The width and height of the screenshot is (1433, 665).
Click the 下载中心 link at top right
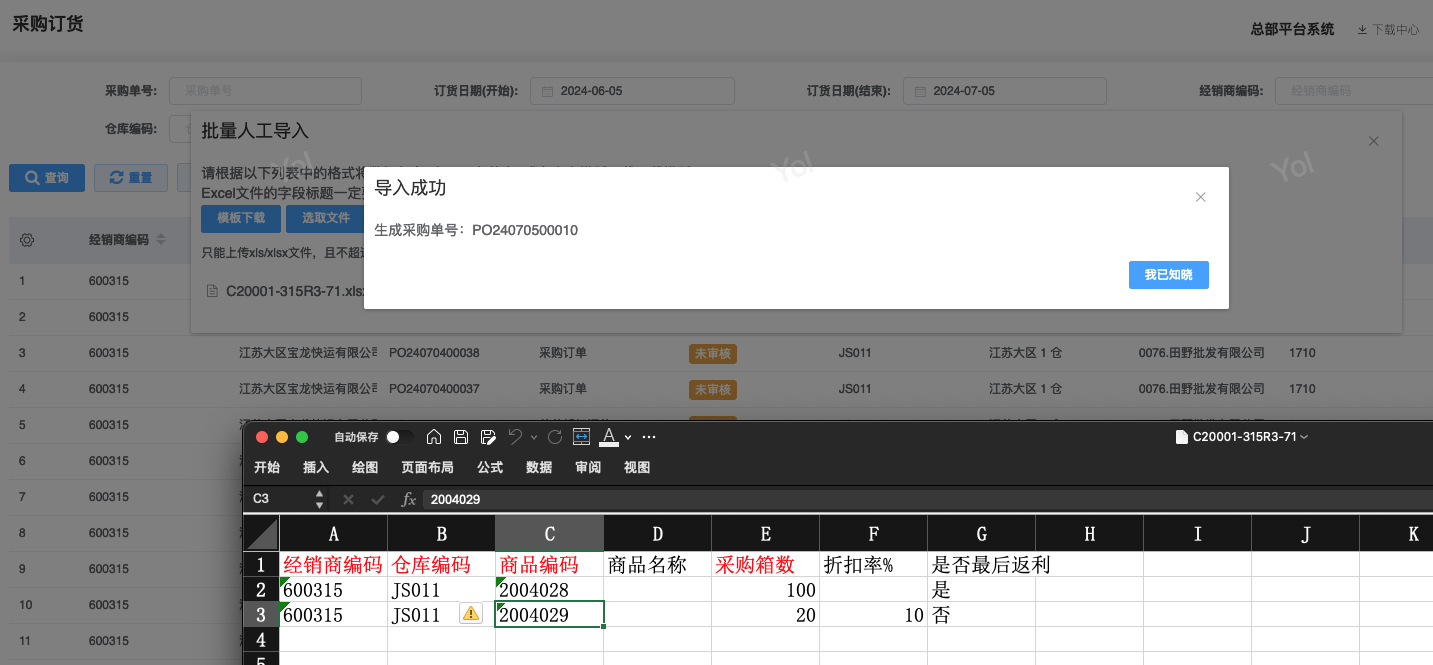1388,30
